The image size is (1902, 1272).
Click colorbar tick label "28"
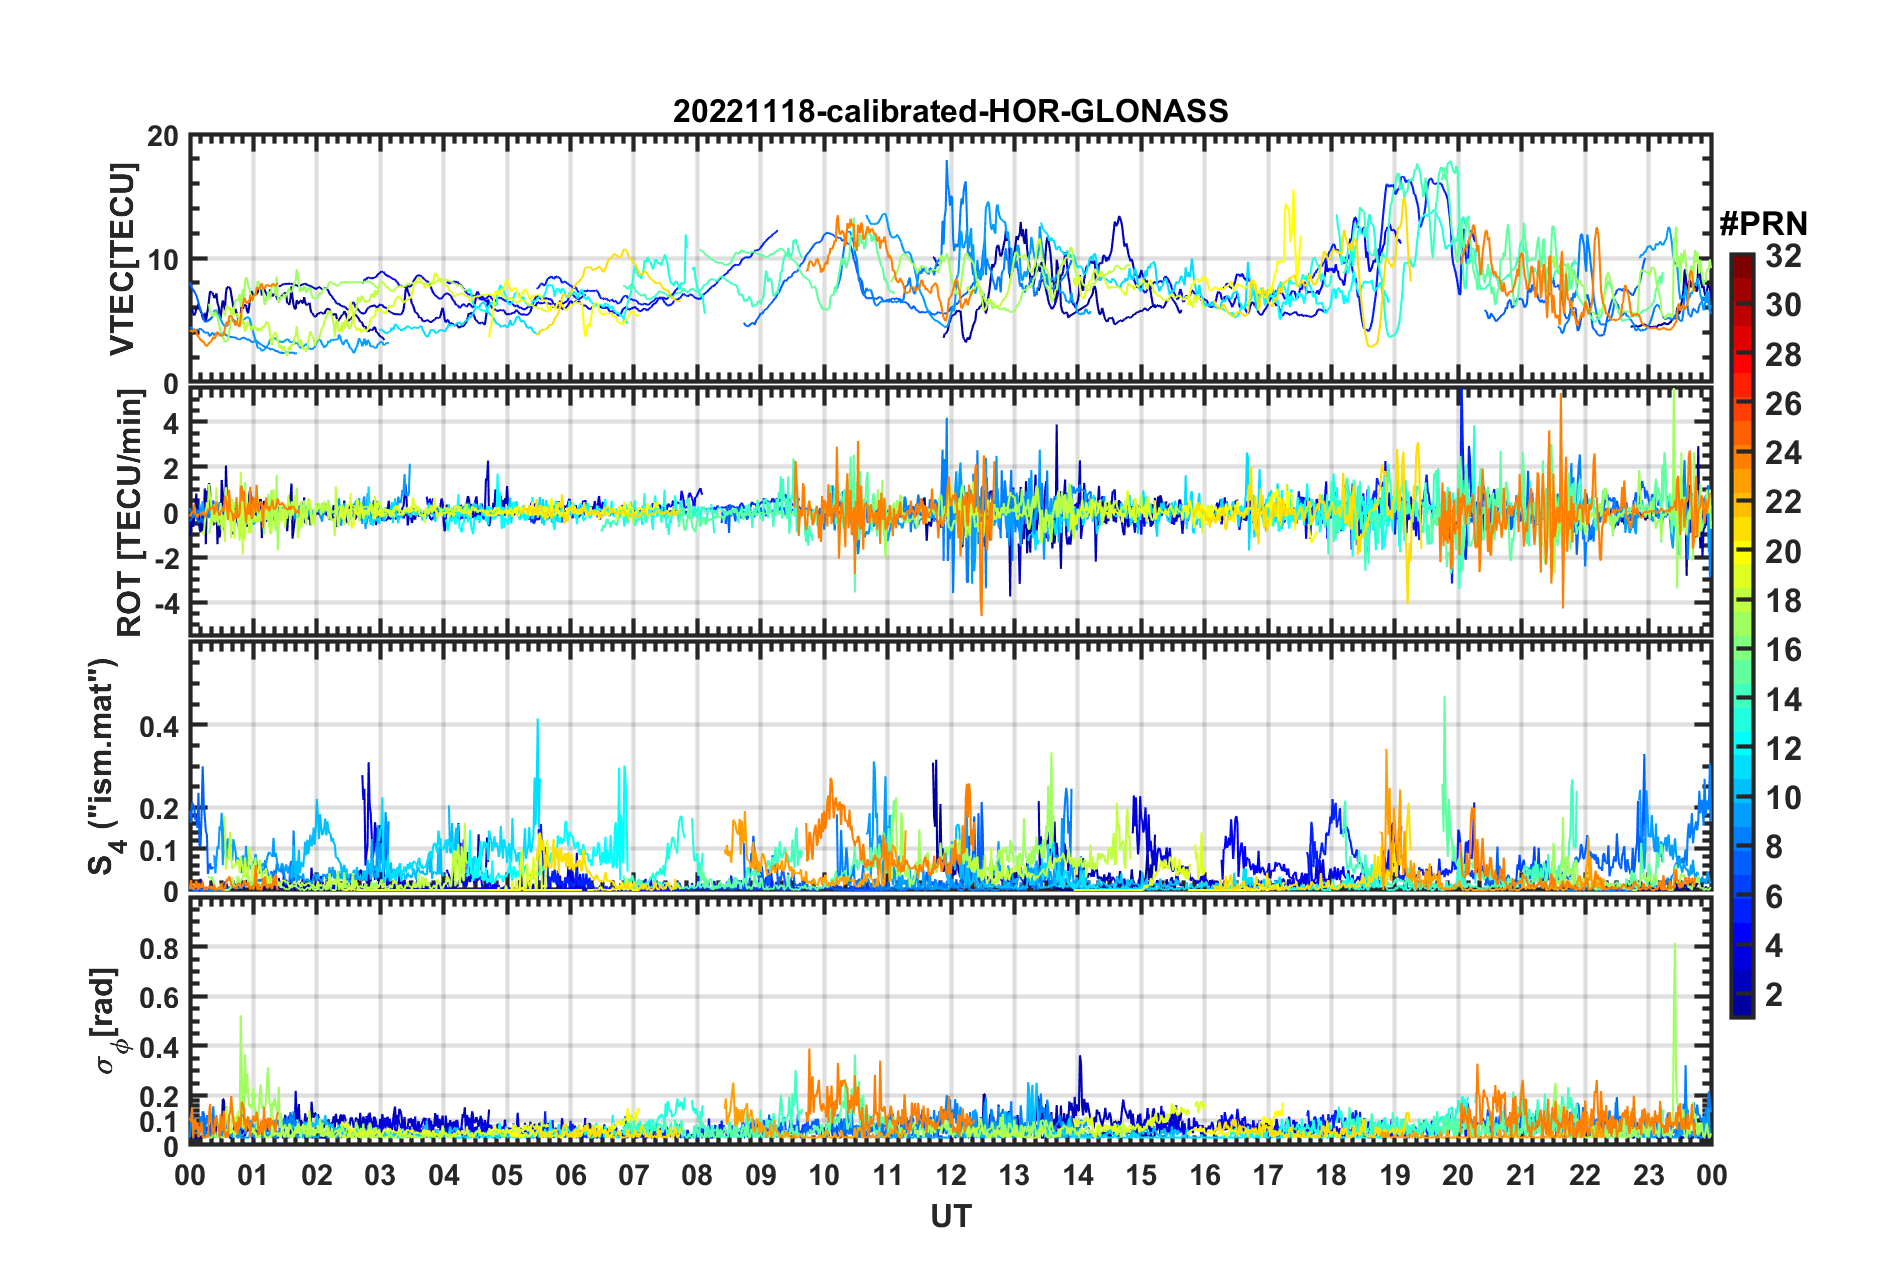[x=1783, y=354]
